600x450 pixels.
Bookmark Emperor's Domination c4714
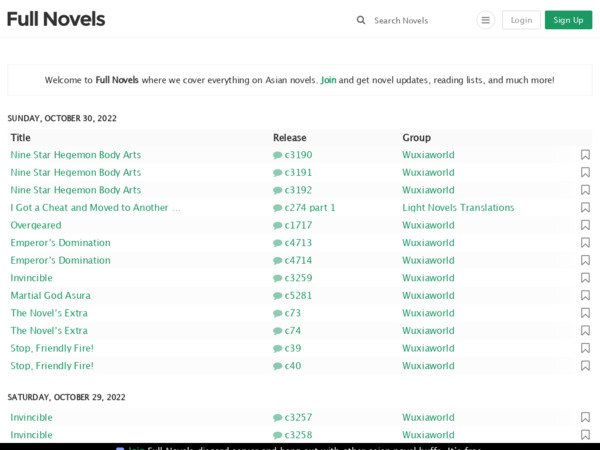tap(585, 260)
